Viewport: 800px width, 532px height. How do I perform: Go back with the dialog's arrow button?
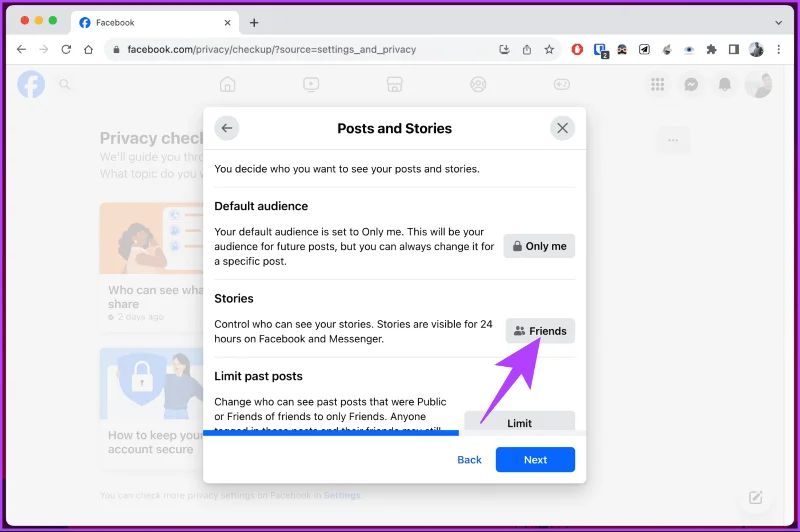point(227,128)
